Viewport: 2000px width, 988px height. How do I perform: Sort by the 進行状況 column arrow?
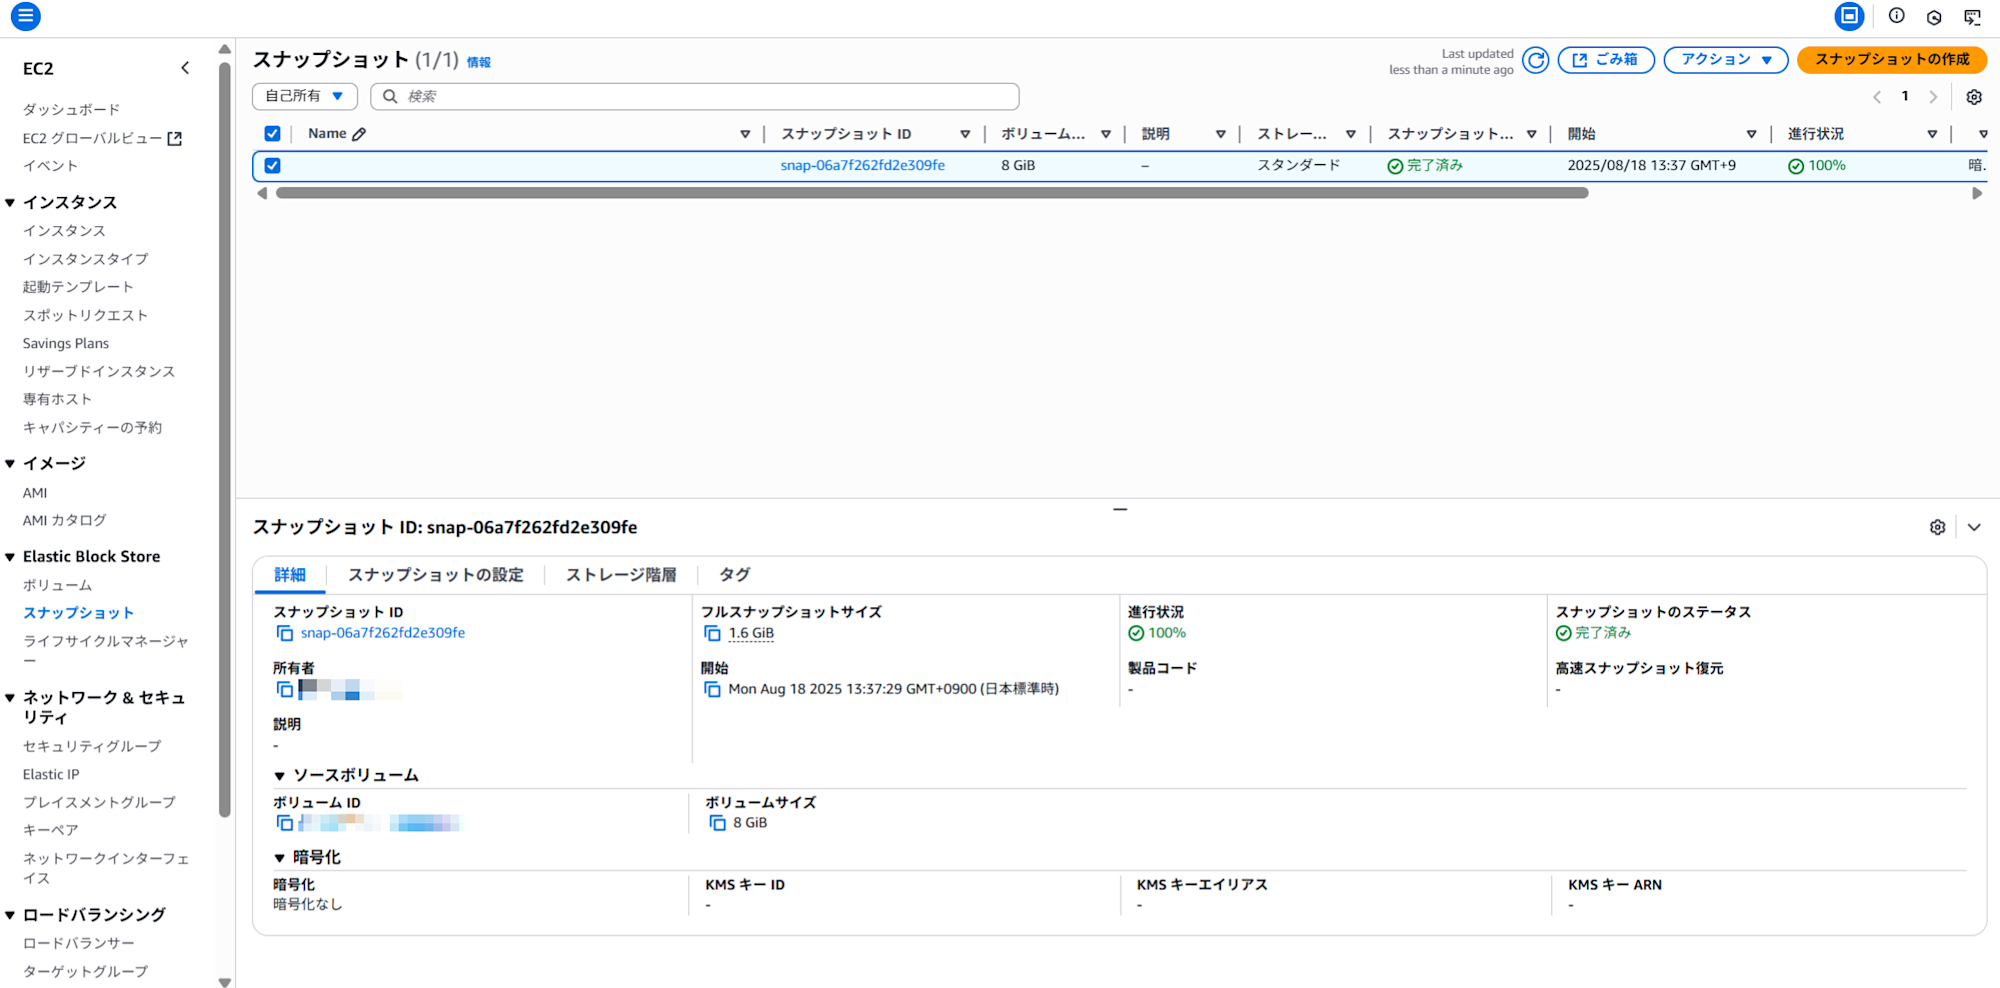1932,134
